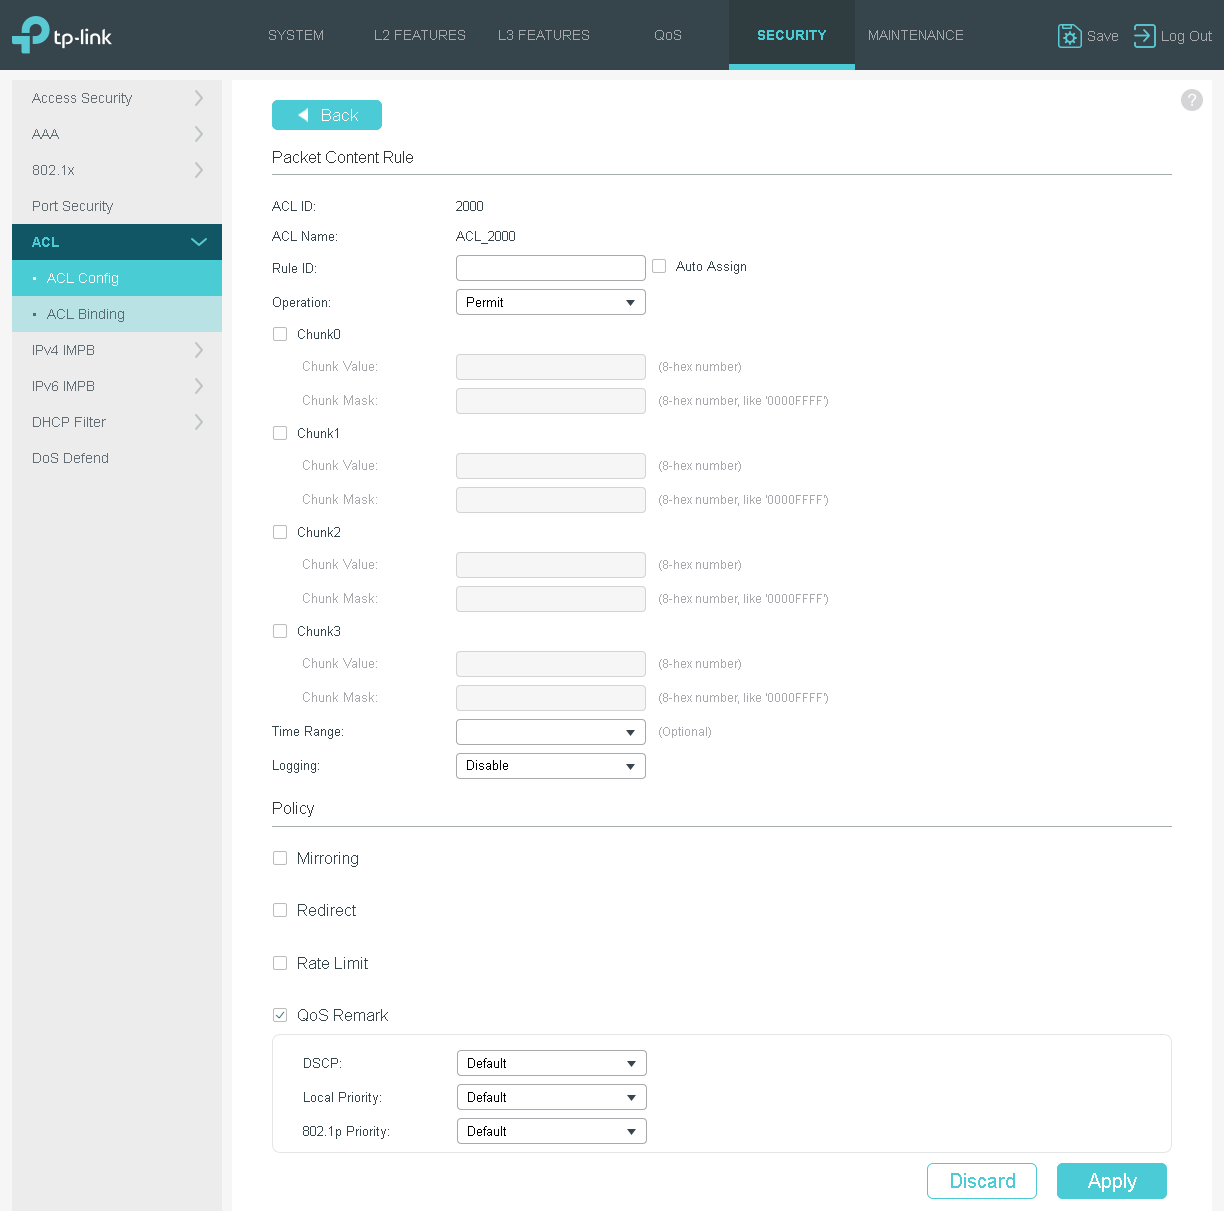Image resolution: width=1224 pixels, height=1211 pixels.
Task: Check the Chunk0 checkbox
Action: pyautogui.click(x=280, y=334)
